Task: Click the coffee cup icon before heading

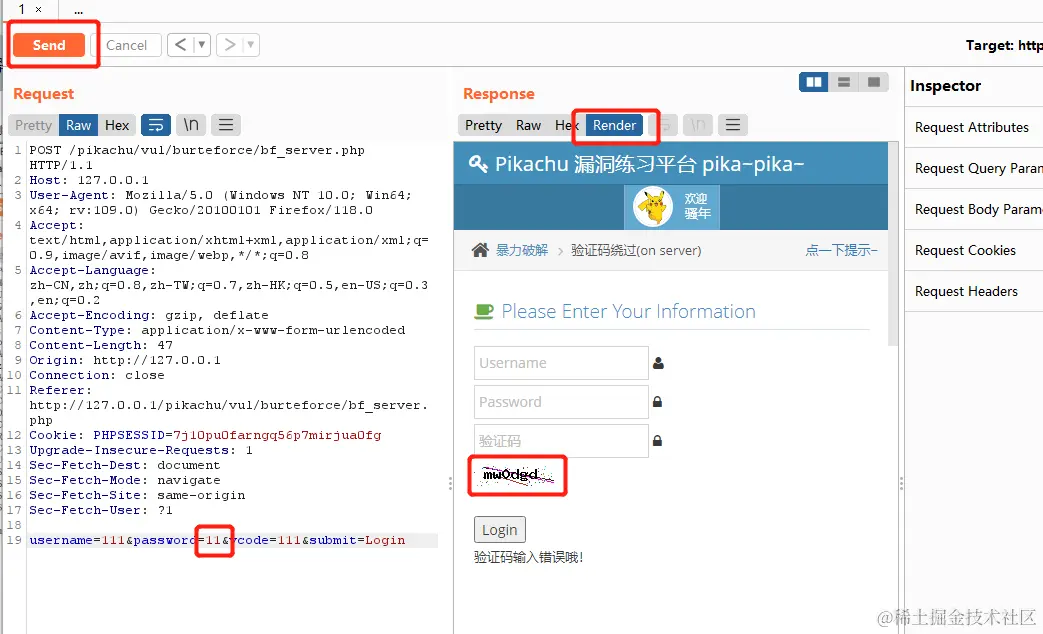Action: point(484,311)
